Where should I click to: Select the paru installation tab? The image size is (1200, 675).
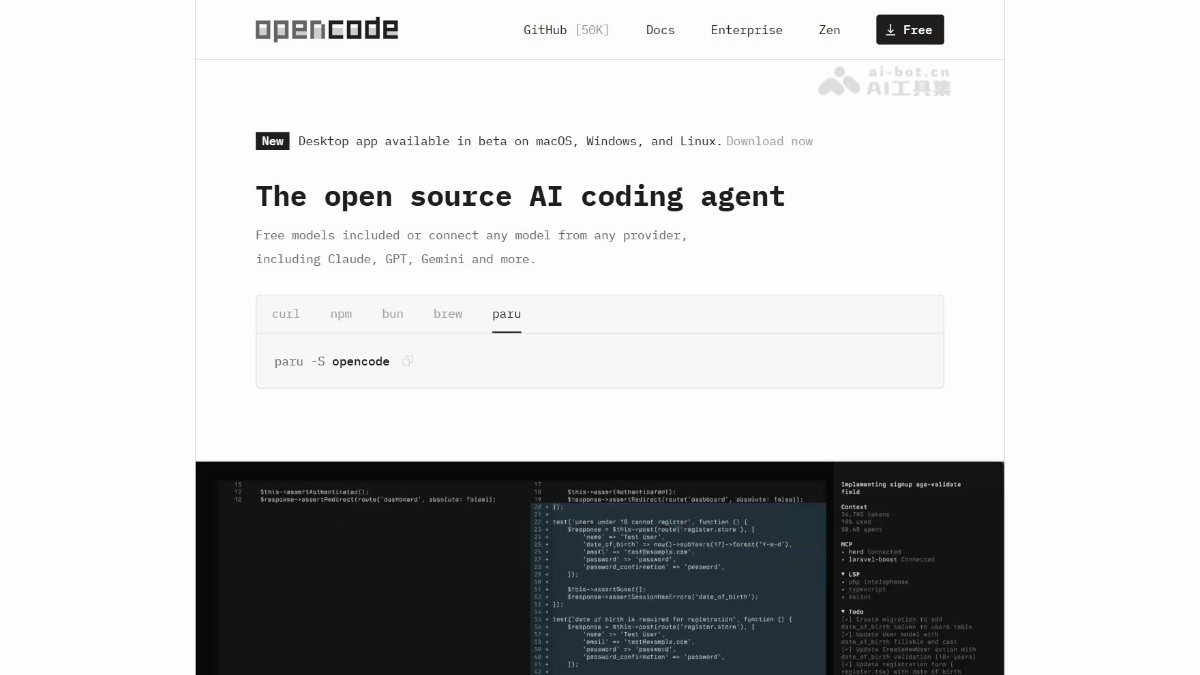[x=506, y=314]
